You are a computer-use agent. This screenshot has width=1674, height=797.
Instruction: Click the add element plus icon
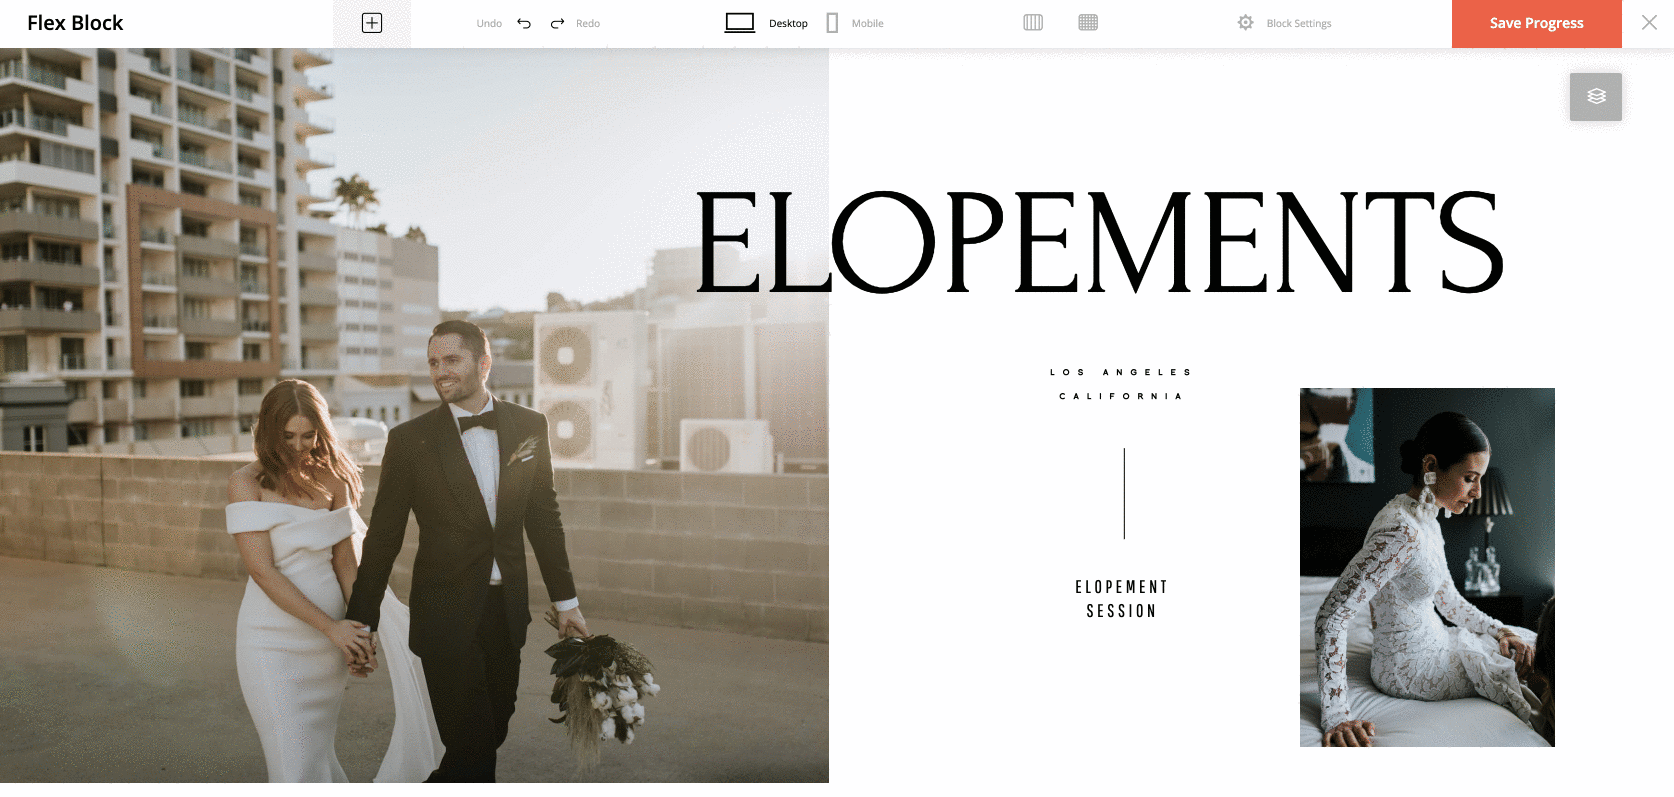coord(372,23)
